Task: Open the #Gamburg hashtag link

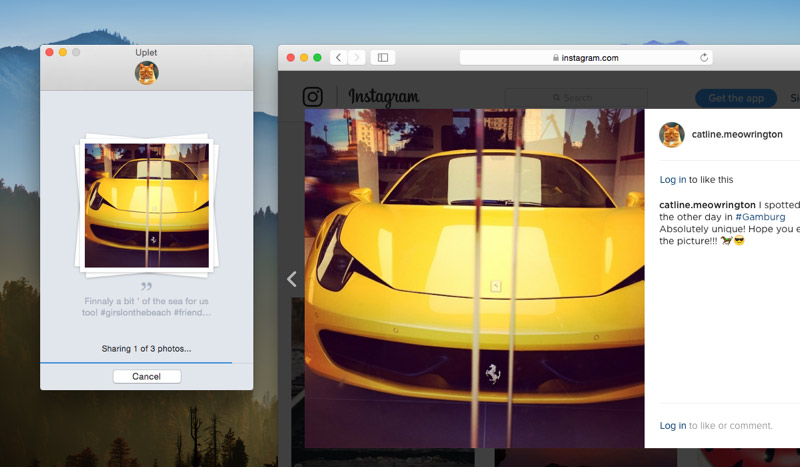Action: pos(760,216)
